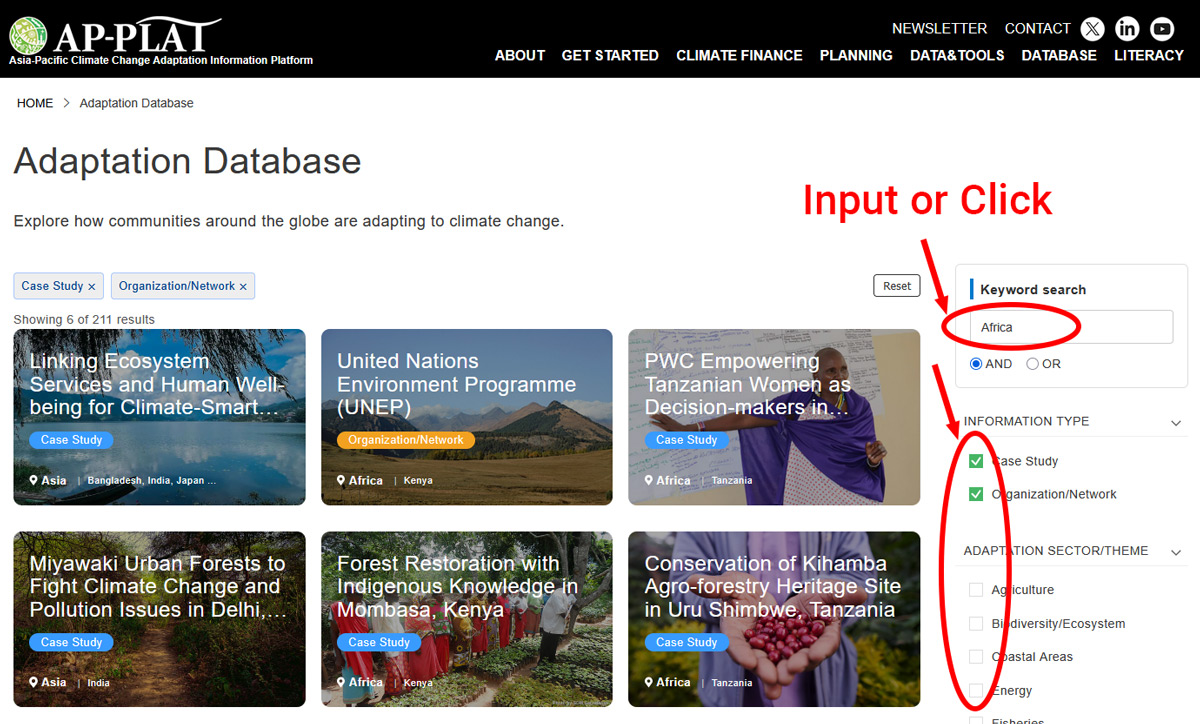Collapse the Adaptation Sector/Theme section
The image size is (1200, 724).
[x=1176, y=552]
